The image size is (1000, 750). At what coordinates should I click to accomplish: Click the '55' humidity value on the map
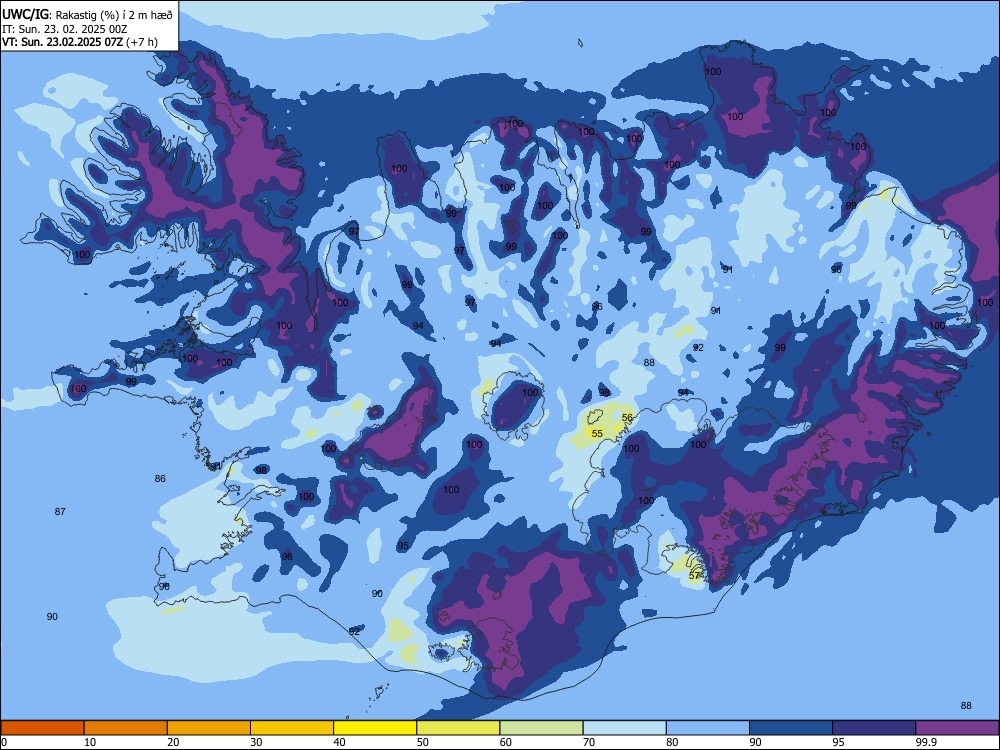click(597, 433)
